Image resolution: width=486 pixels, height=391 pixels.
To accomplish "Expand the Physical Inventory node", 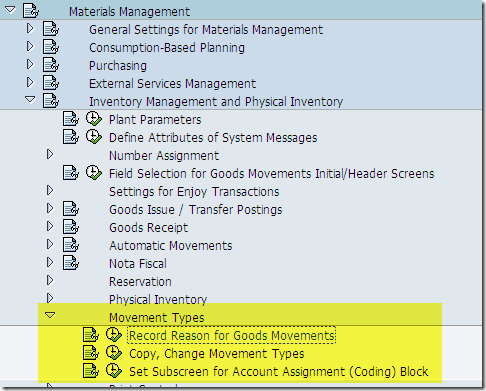I will click(50, 298).
